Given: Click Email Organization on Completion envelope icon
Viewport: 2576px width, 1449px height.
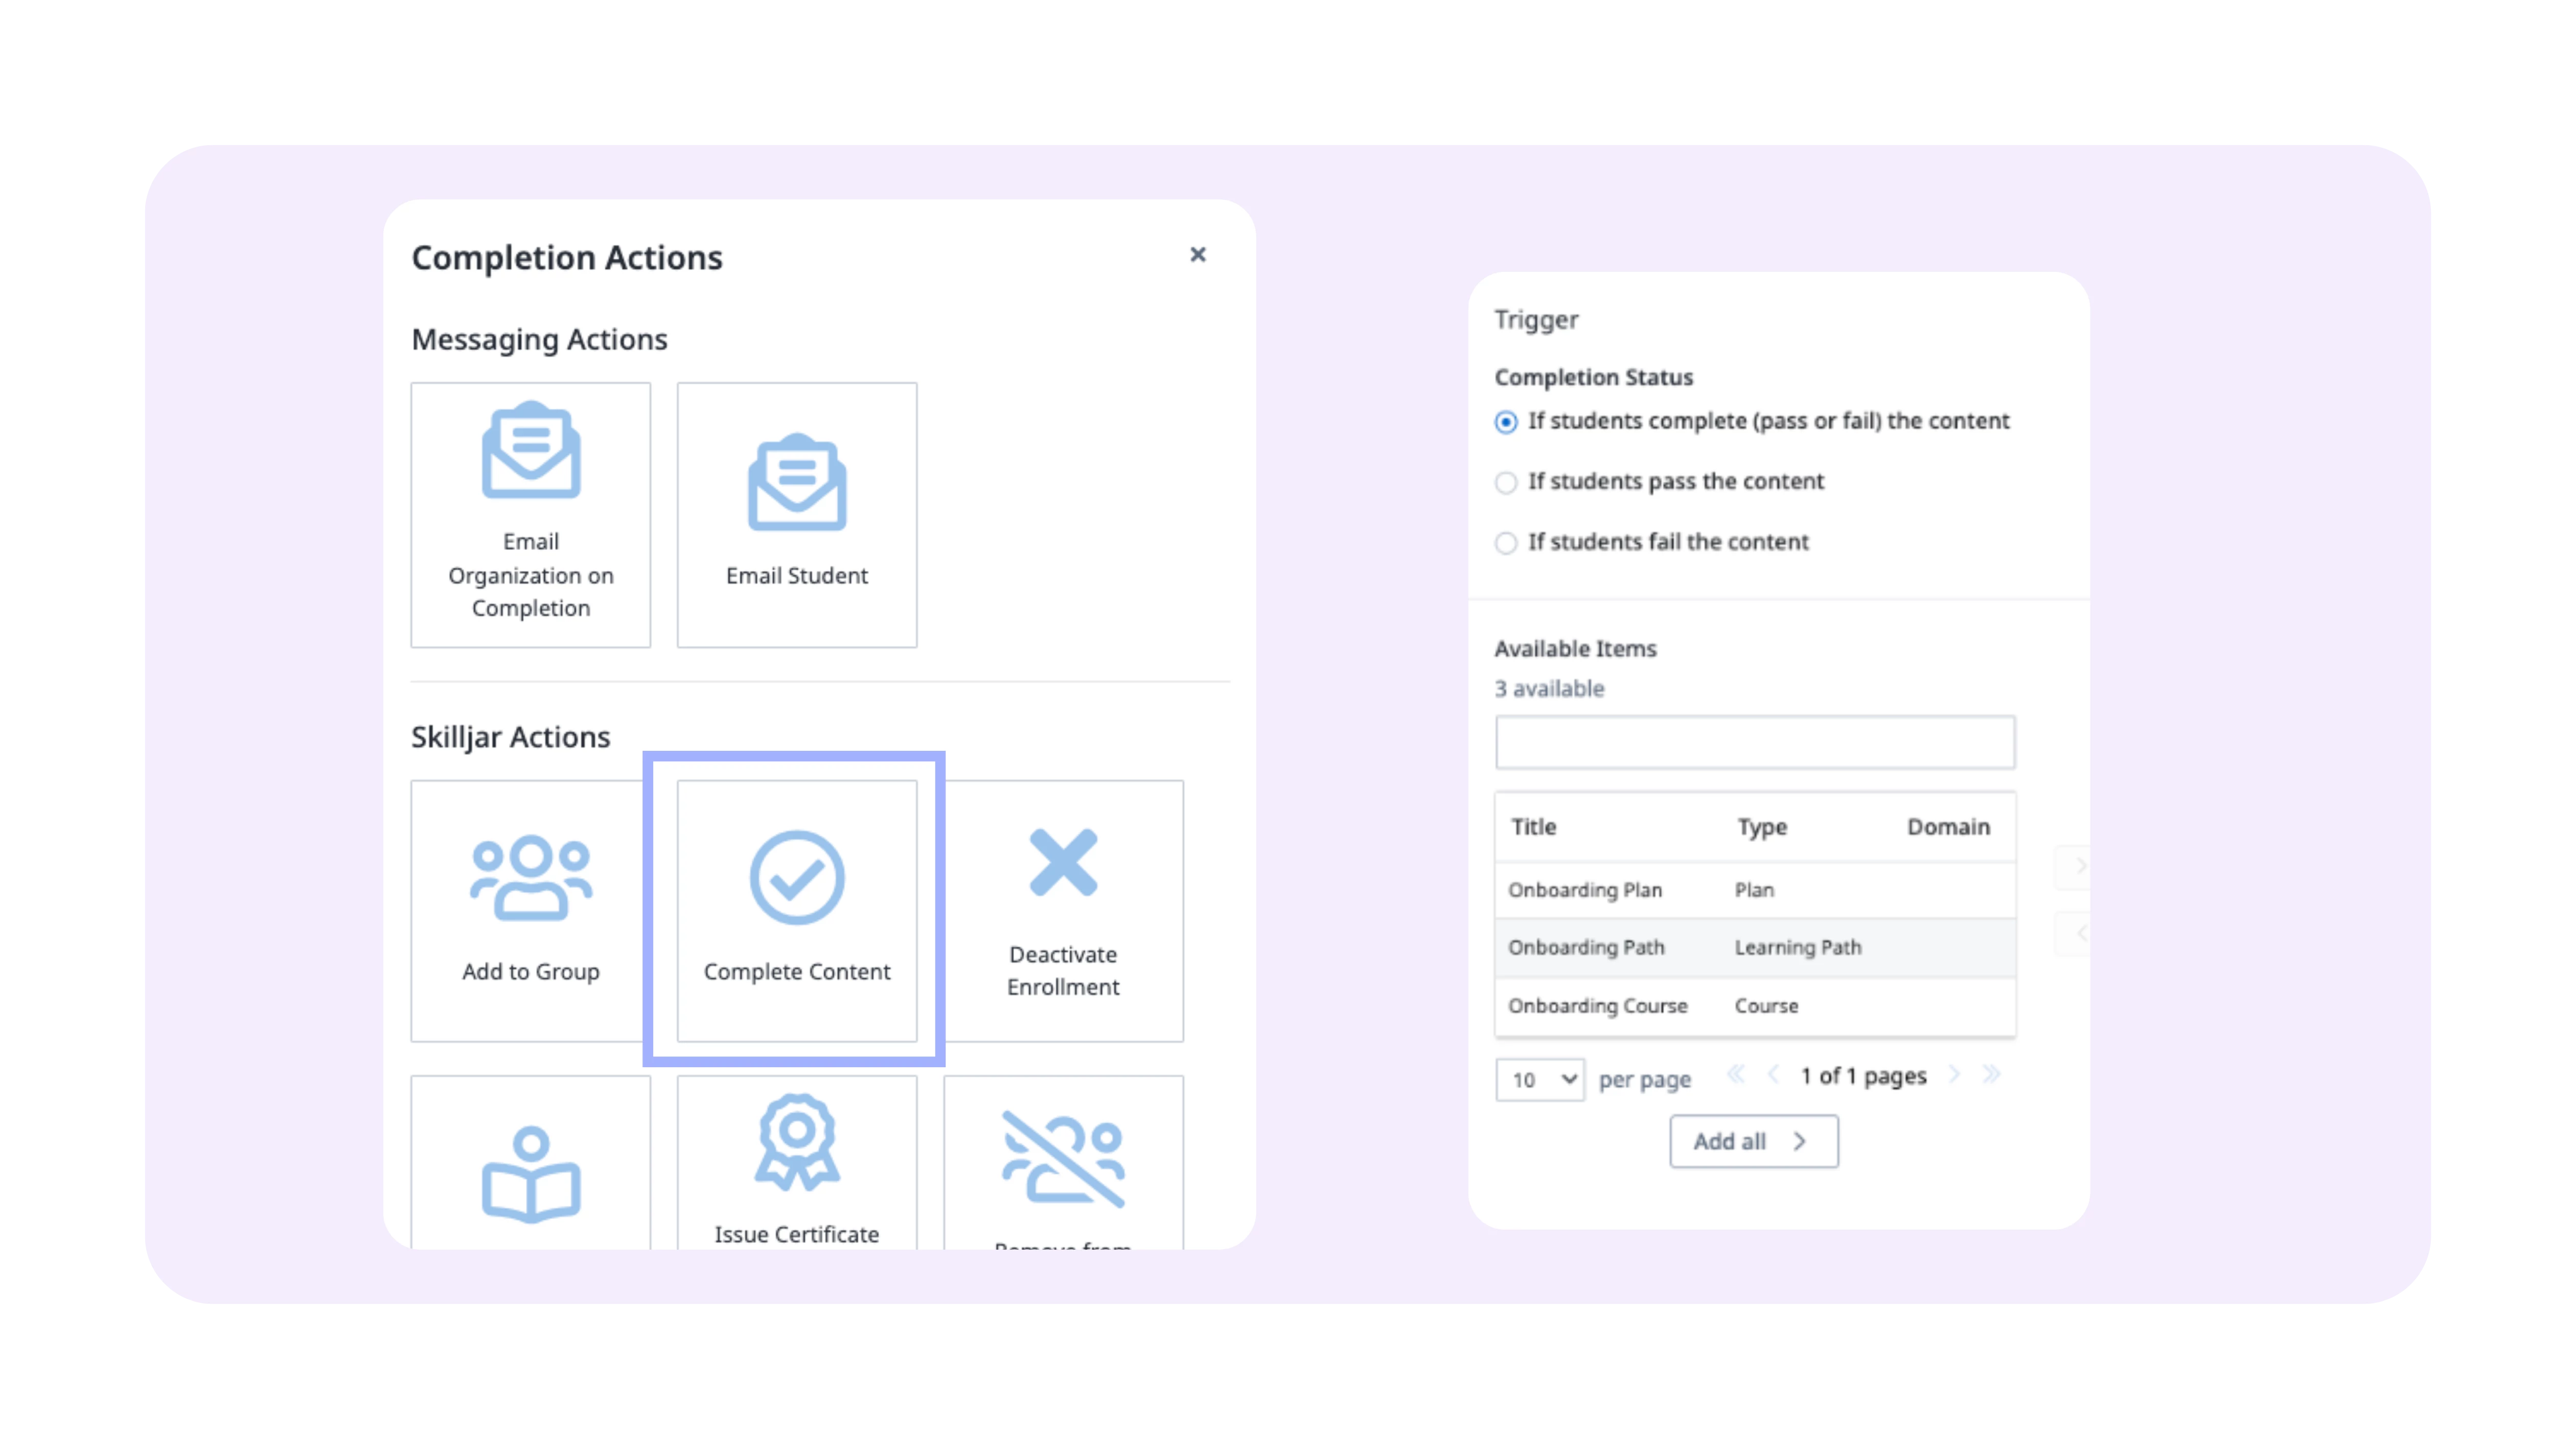Looking at the screenshot, I should pos(531,451).
